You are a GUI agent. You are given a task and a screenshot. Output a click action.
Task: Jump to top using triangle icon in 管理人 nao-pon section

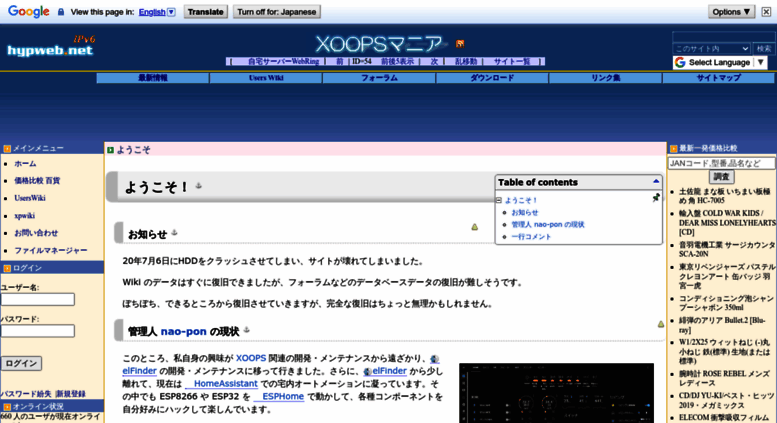point(661,324)
